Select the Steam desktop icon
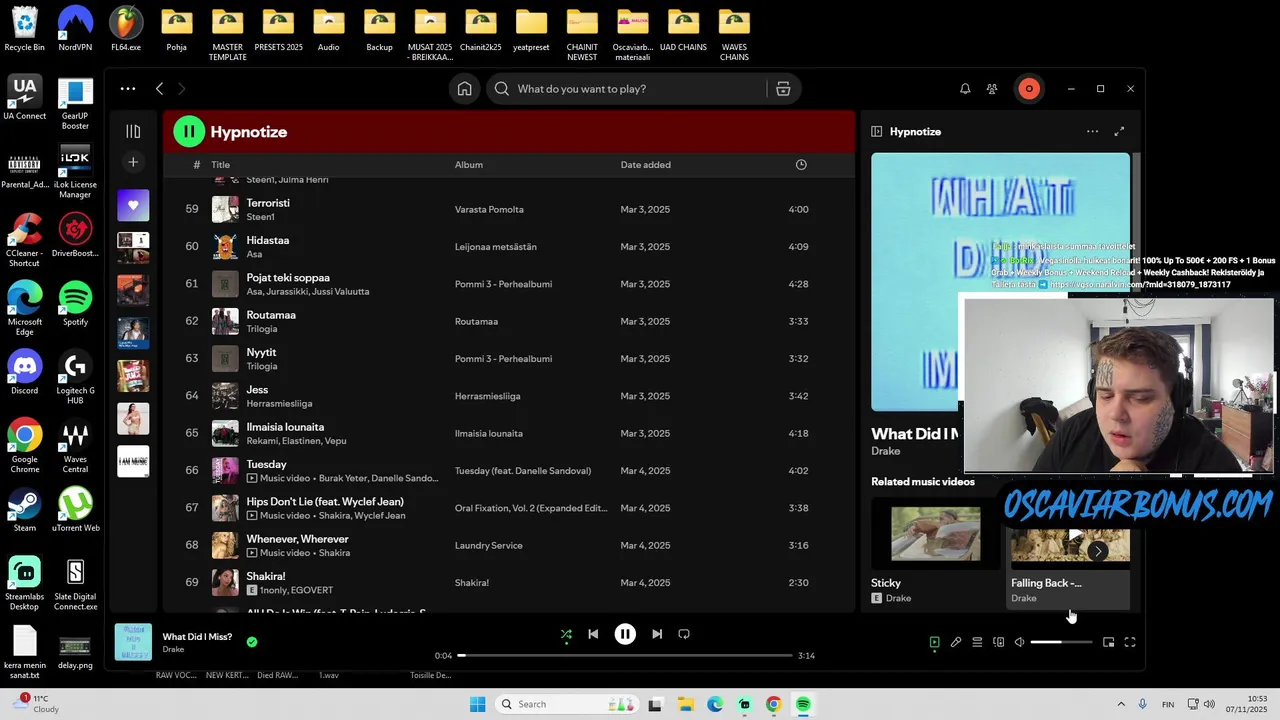1280x720 pixels. click(25, 509)
